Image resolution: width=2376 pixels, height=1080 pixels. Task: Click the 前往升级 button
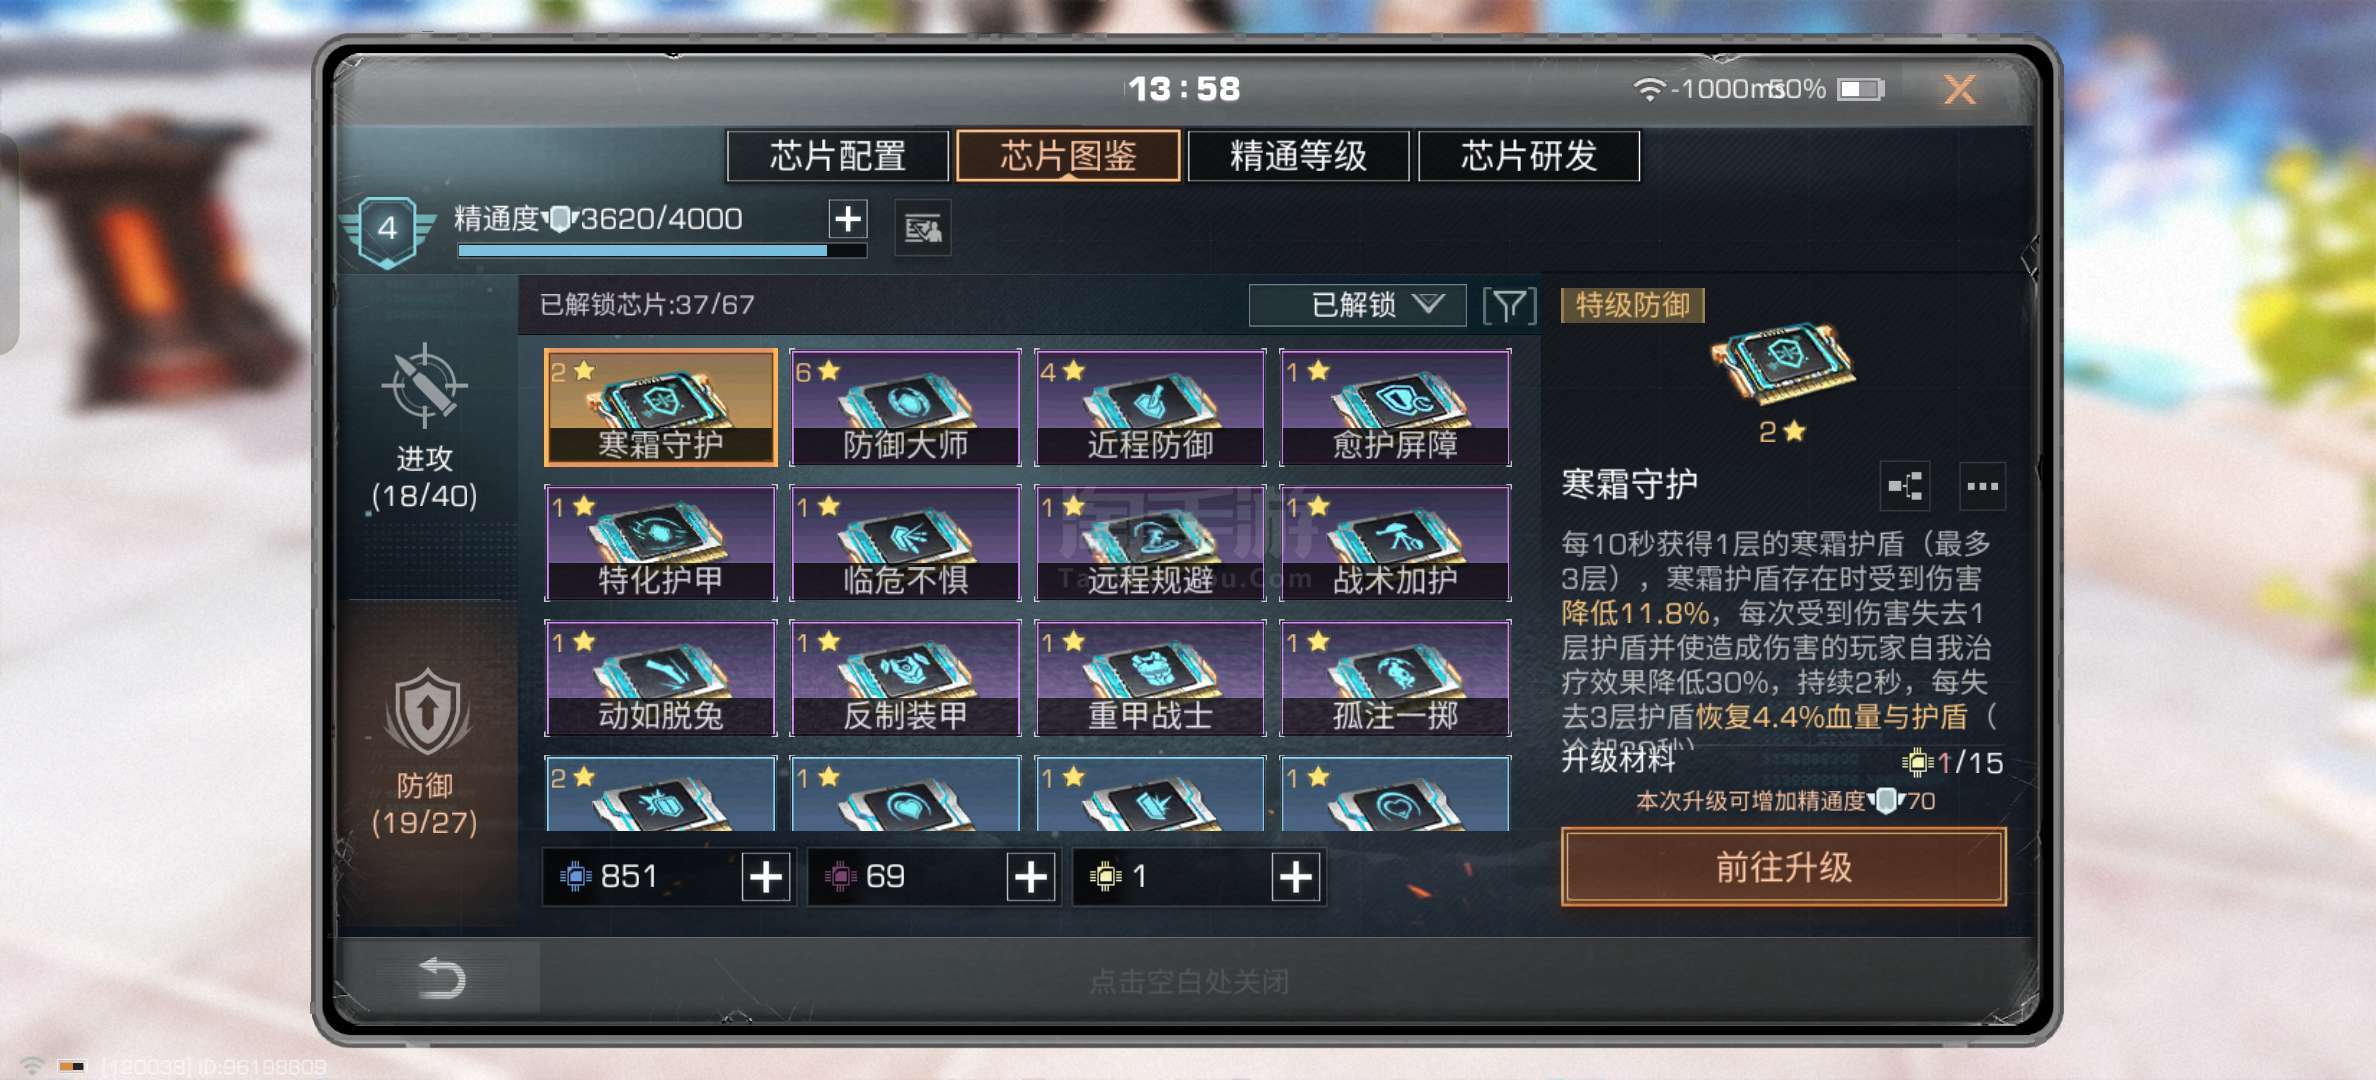click(1783, 867)
